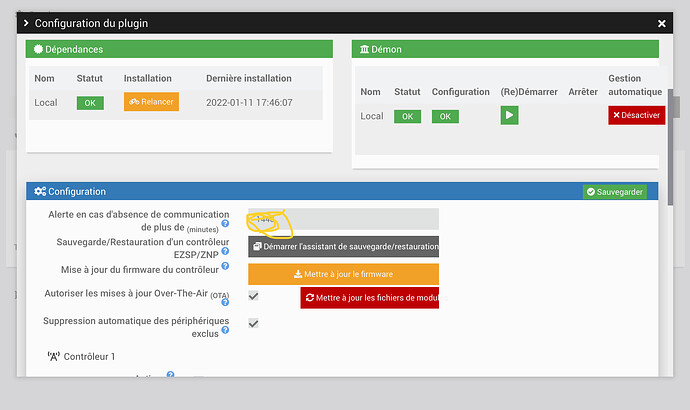Click the Dépendances OK status badge
The width and height of the screenshot is (690, 410).
pos(90,103)
